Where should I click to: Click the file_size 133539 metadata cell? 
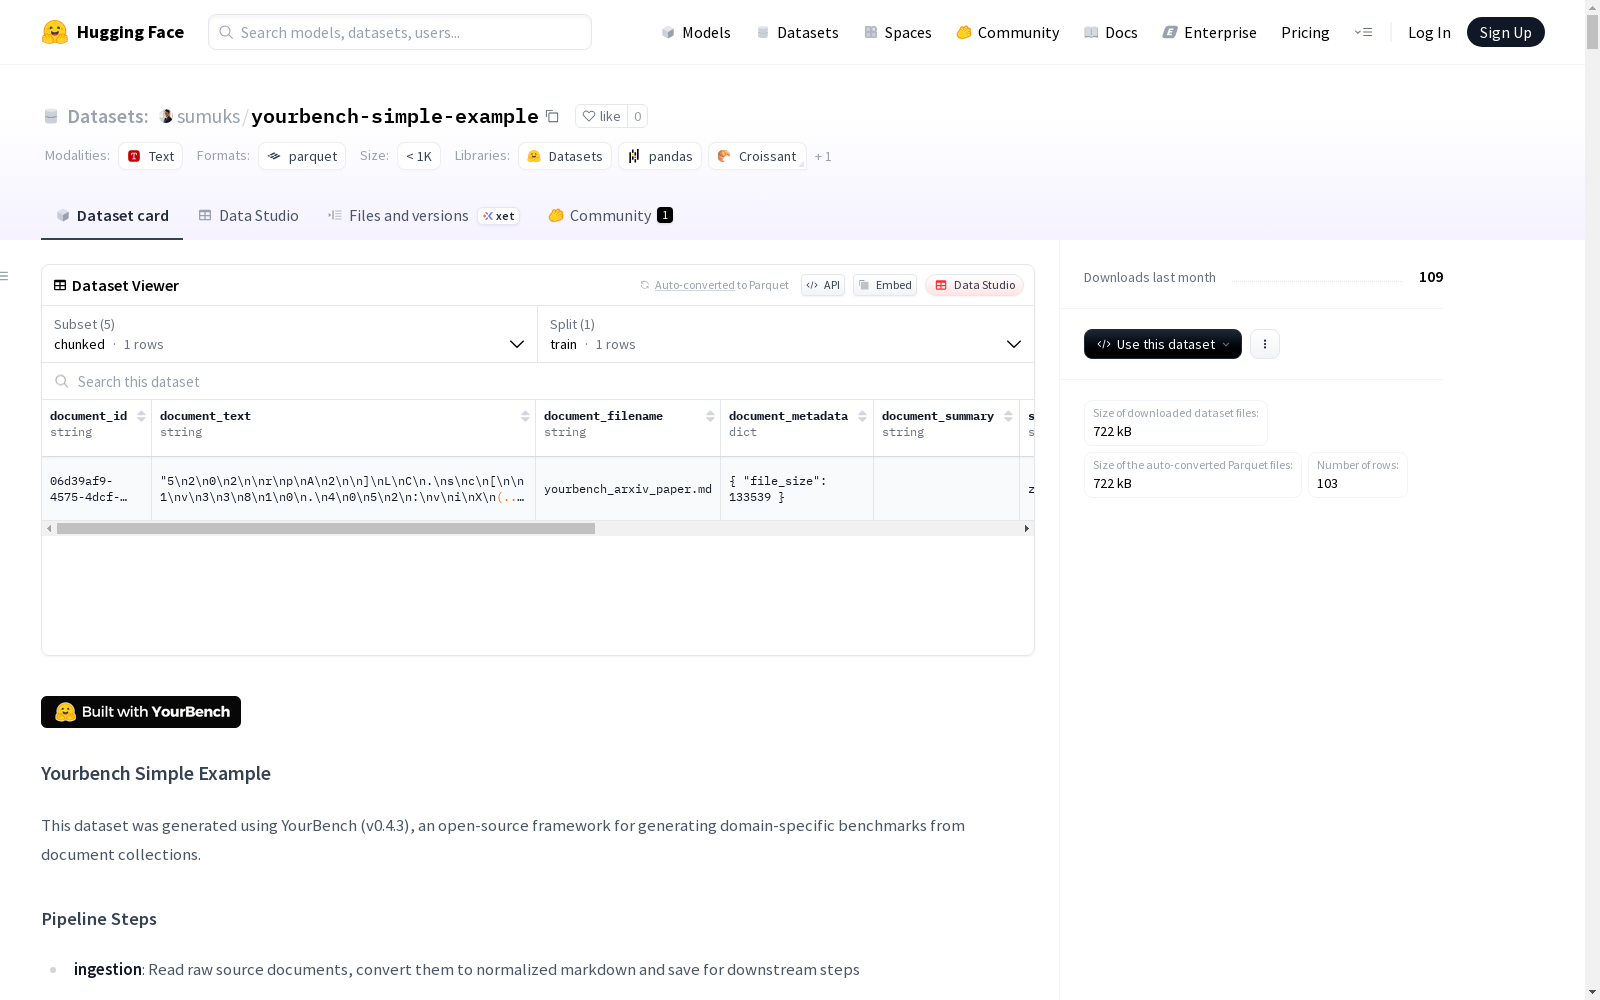797,489
